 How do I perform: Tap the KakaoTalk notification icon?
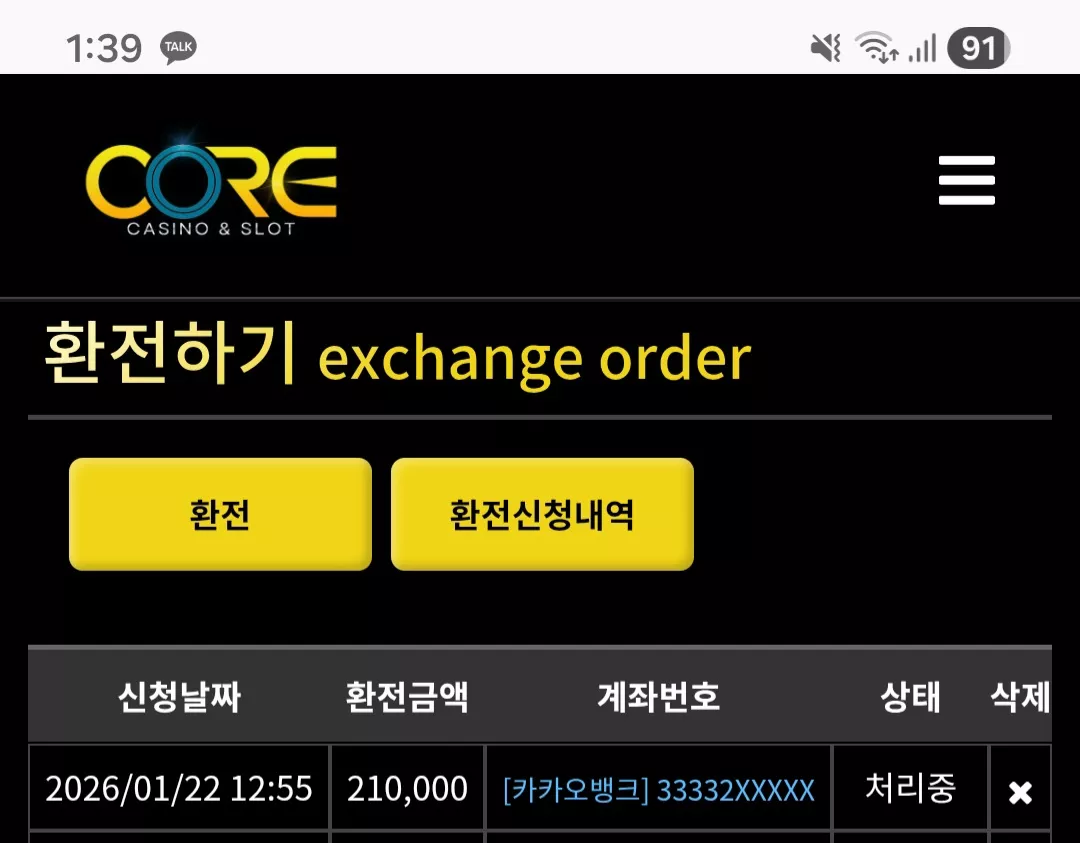pyautogui.click(x=179, y=48)
